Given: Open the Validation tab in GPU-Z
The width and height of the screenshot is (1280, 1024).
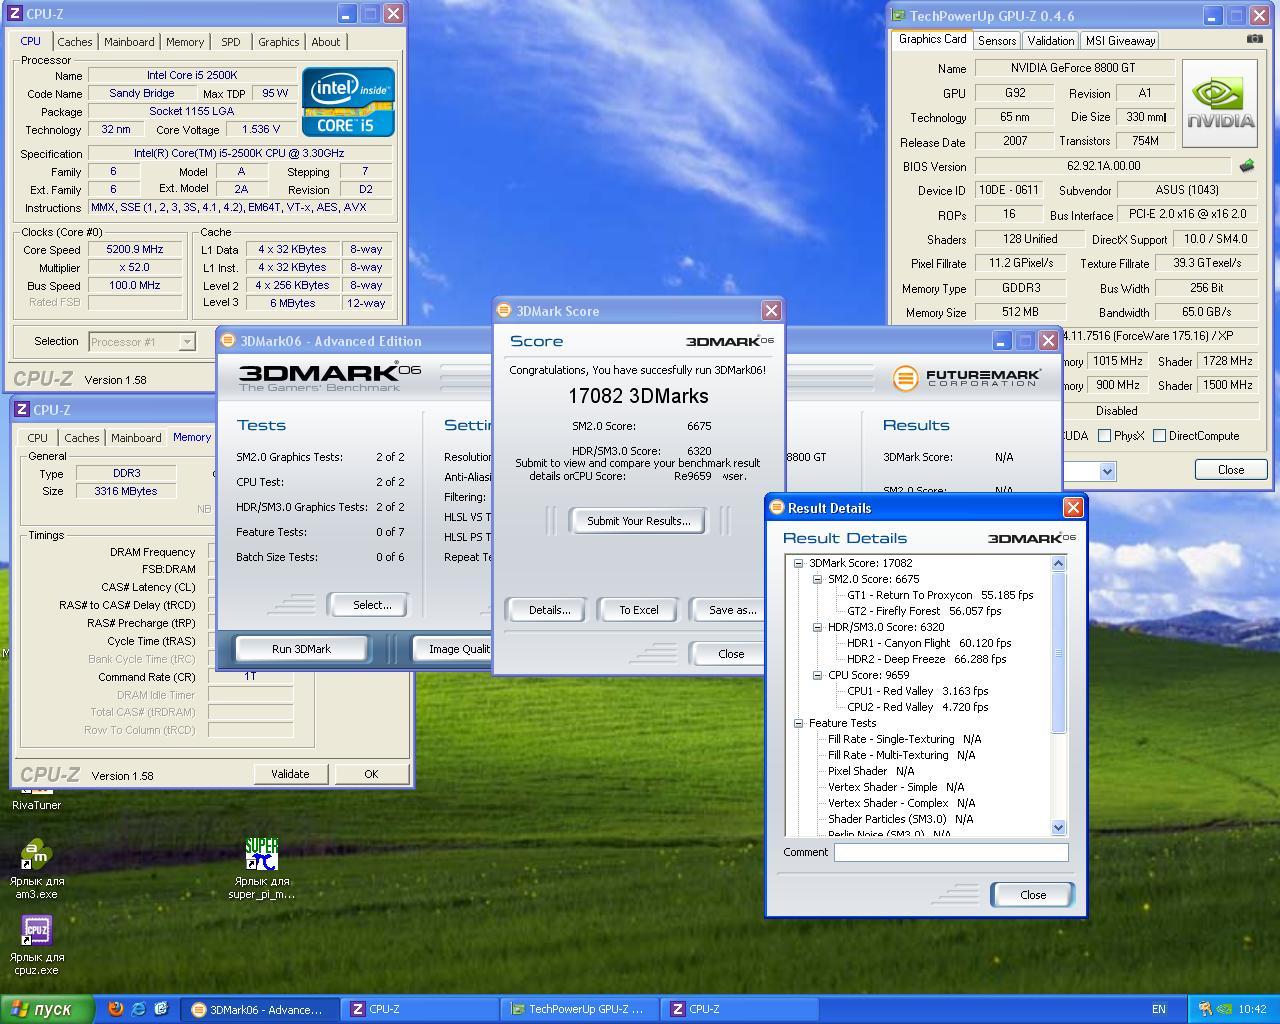Looking at the screenshot, I should (1050, 41).
